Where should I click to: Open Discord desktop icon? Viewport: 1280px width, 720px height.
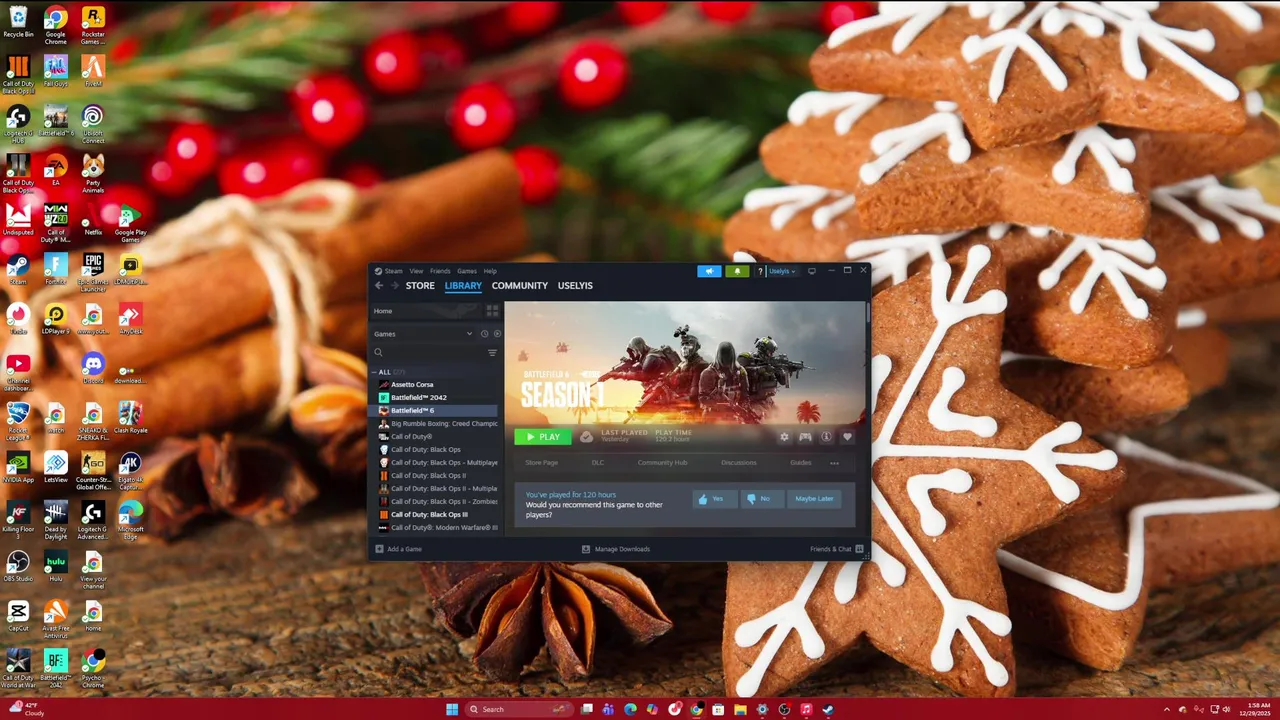pyautogui.click(x=93, y=369)
